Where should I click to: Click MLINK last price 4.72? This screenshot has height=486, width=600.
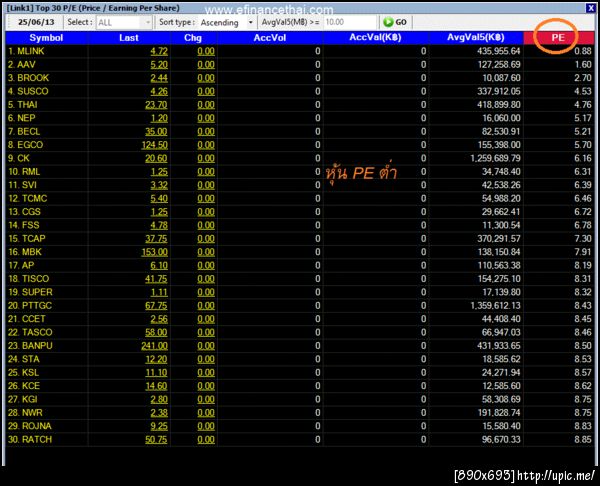(x=159, y=51)
